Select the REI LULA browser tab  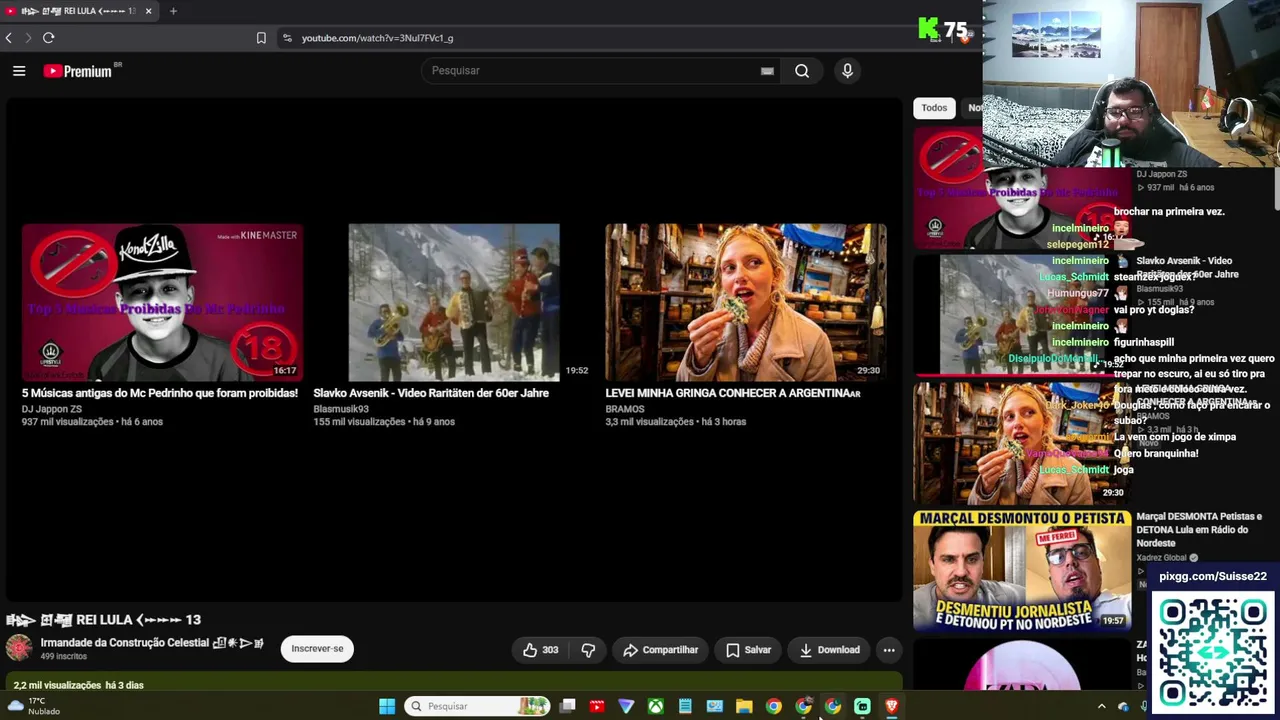[79, 11]
